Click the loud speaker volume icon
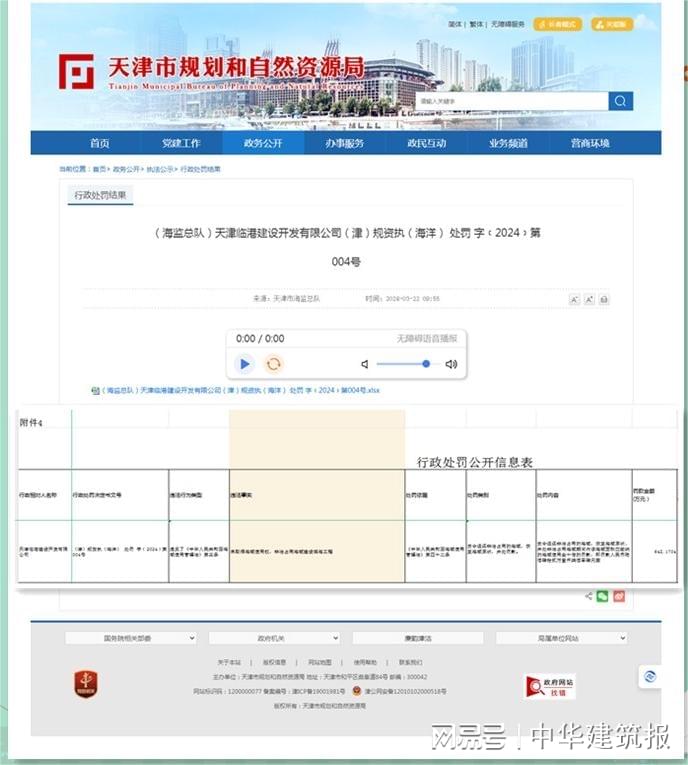 click(451, 364)
